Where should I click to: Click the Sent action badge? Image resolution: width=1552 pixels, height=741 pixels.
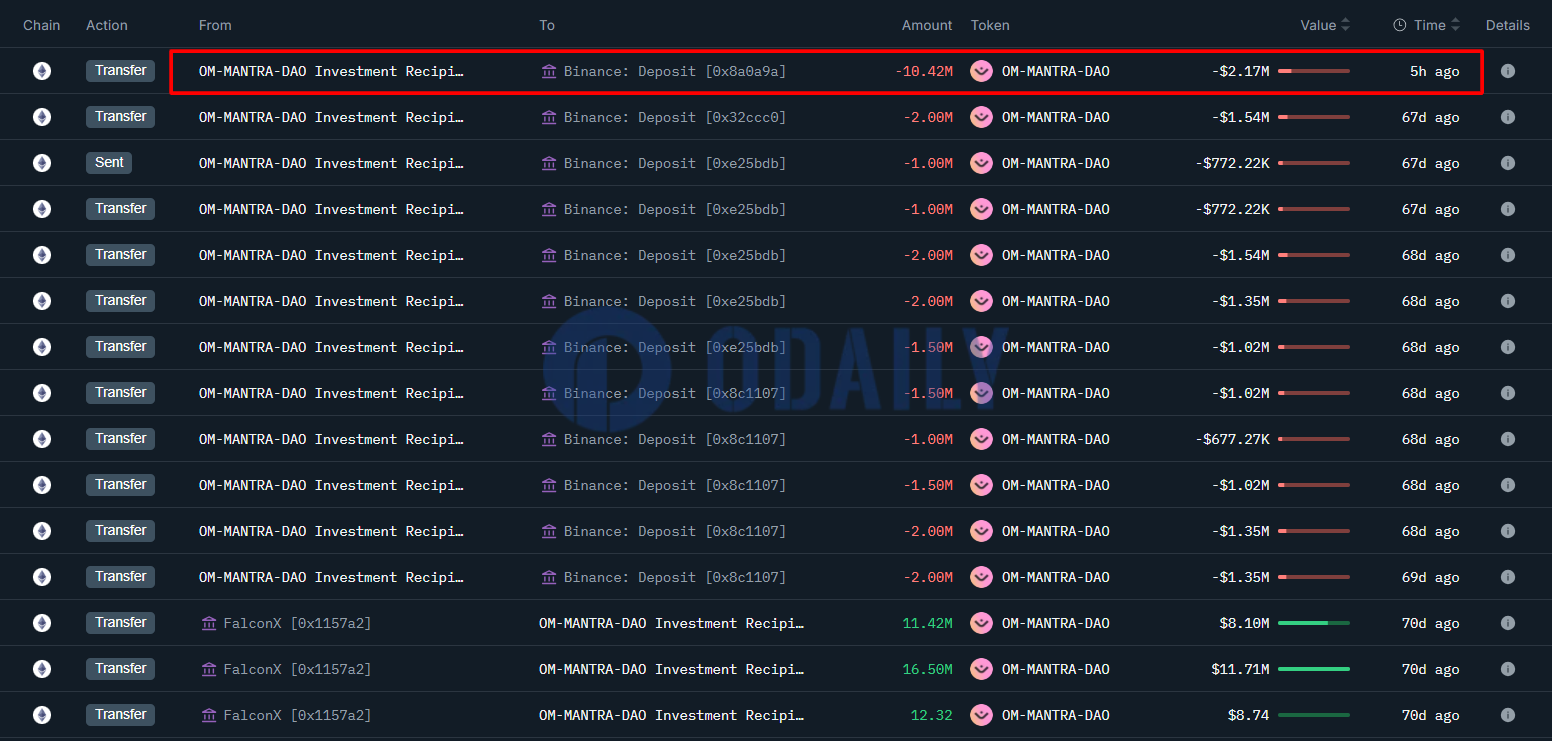coord(109,163)
